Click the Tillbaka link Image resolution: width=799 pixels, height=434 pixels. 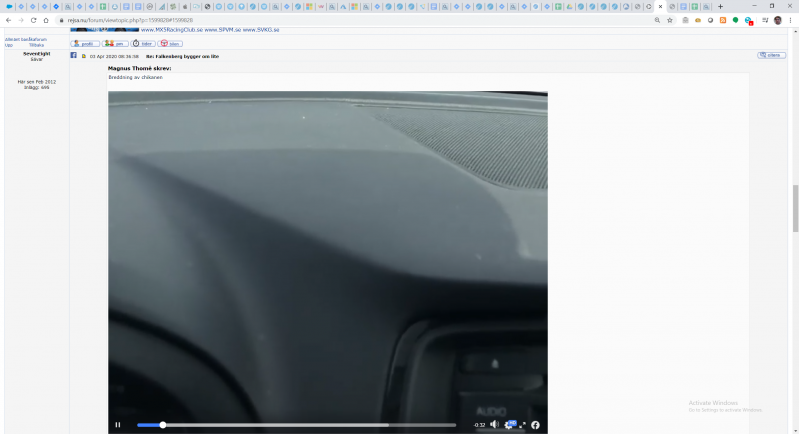(x=36, y=45)
